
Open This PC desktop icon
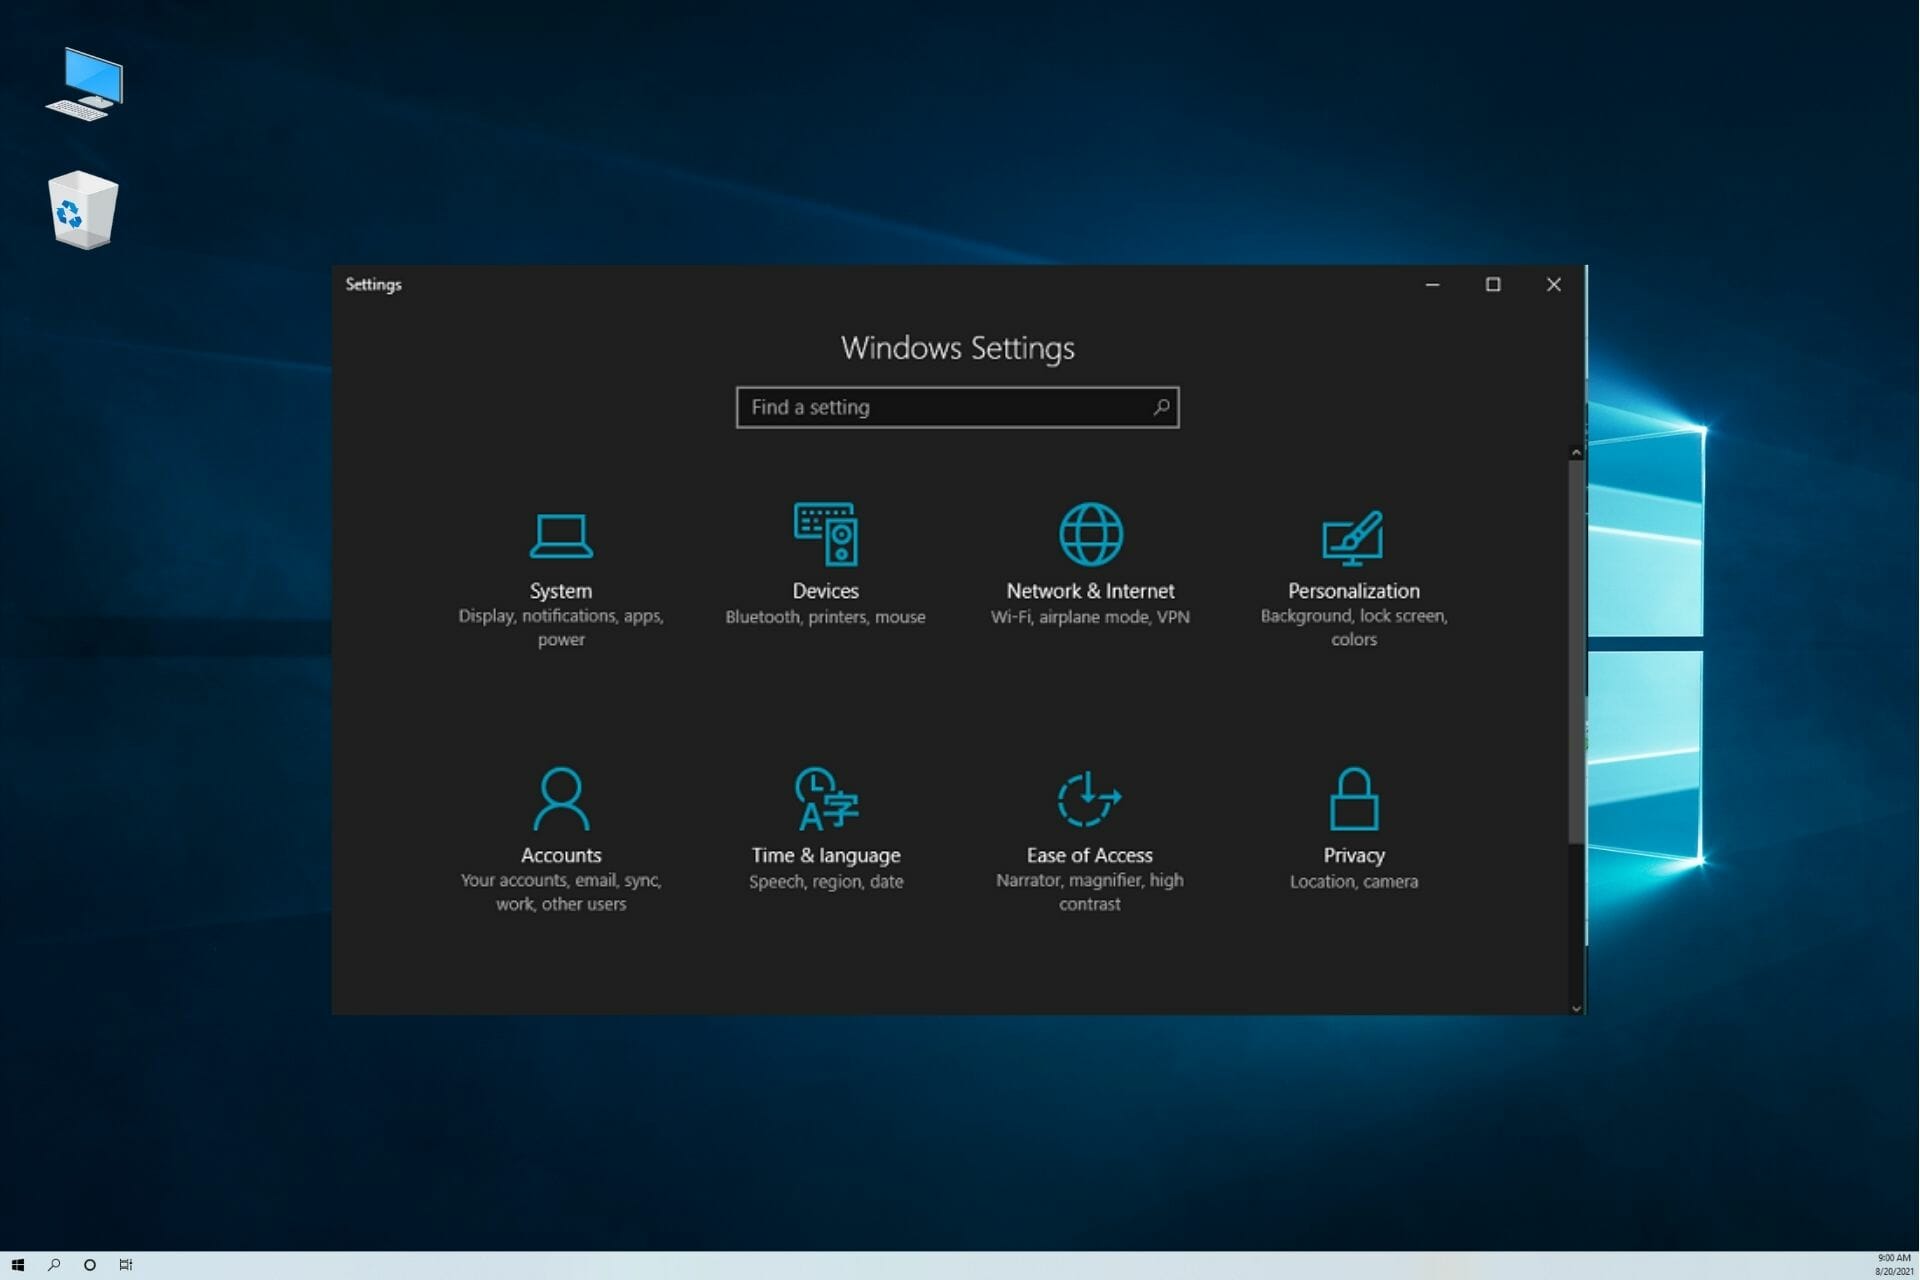pyautogui.click(x=85, y=84)
